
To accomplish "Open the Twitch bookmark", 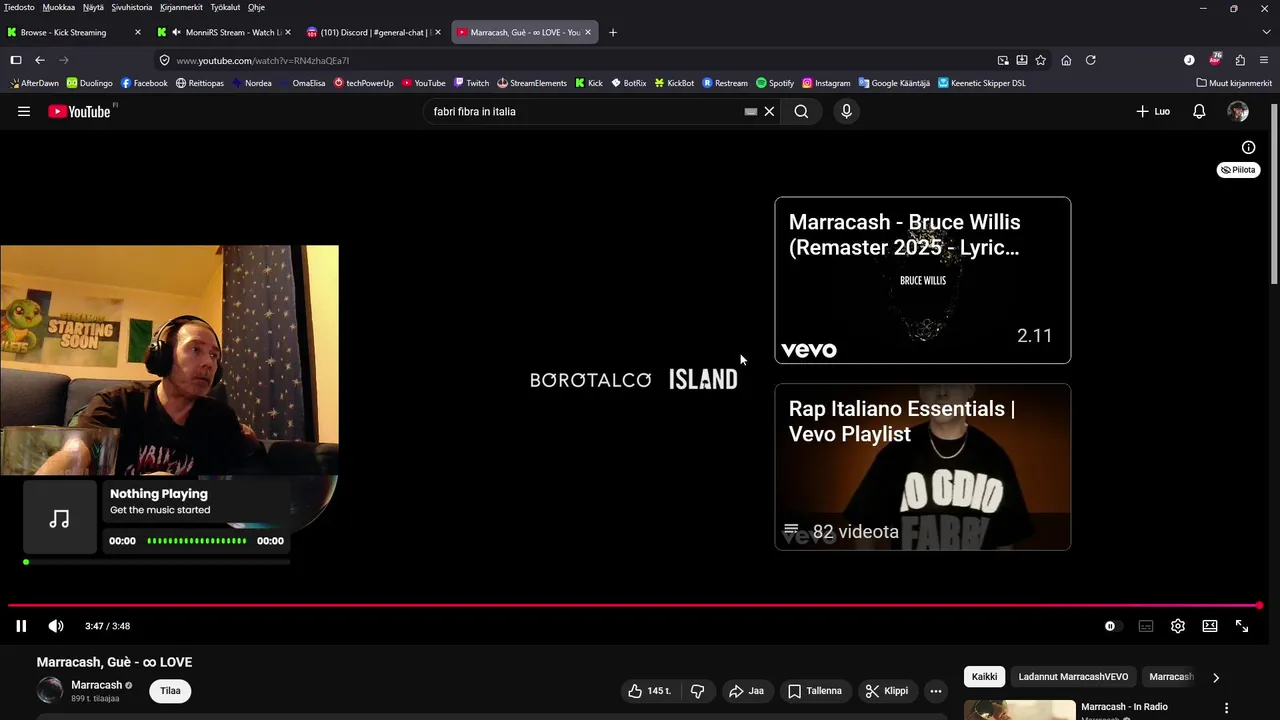I will click(x=471, y=83).
